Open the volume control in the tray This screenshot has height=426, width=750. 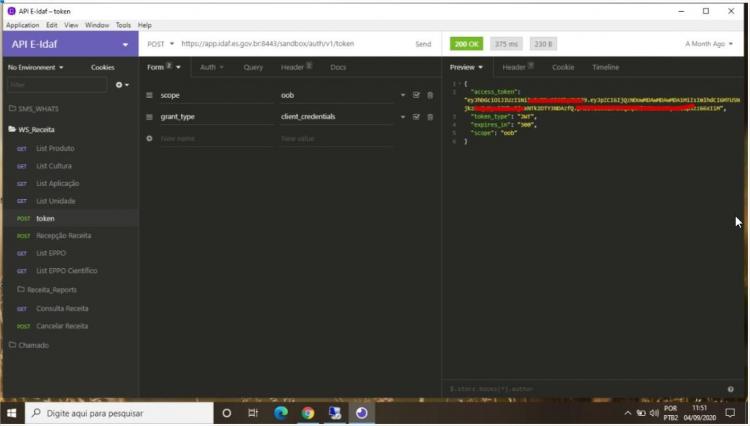point(654,413)
